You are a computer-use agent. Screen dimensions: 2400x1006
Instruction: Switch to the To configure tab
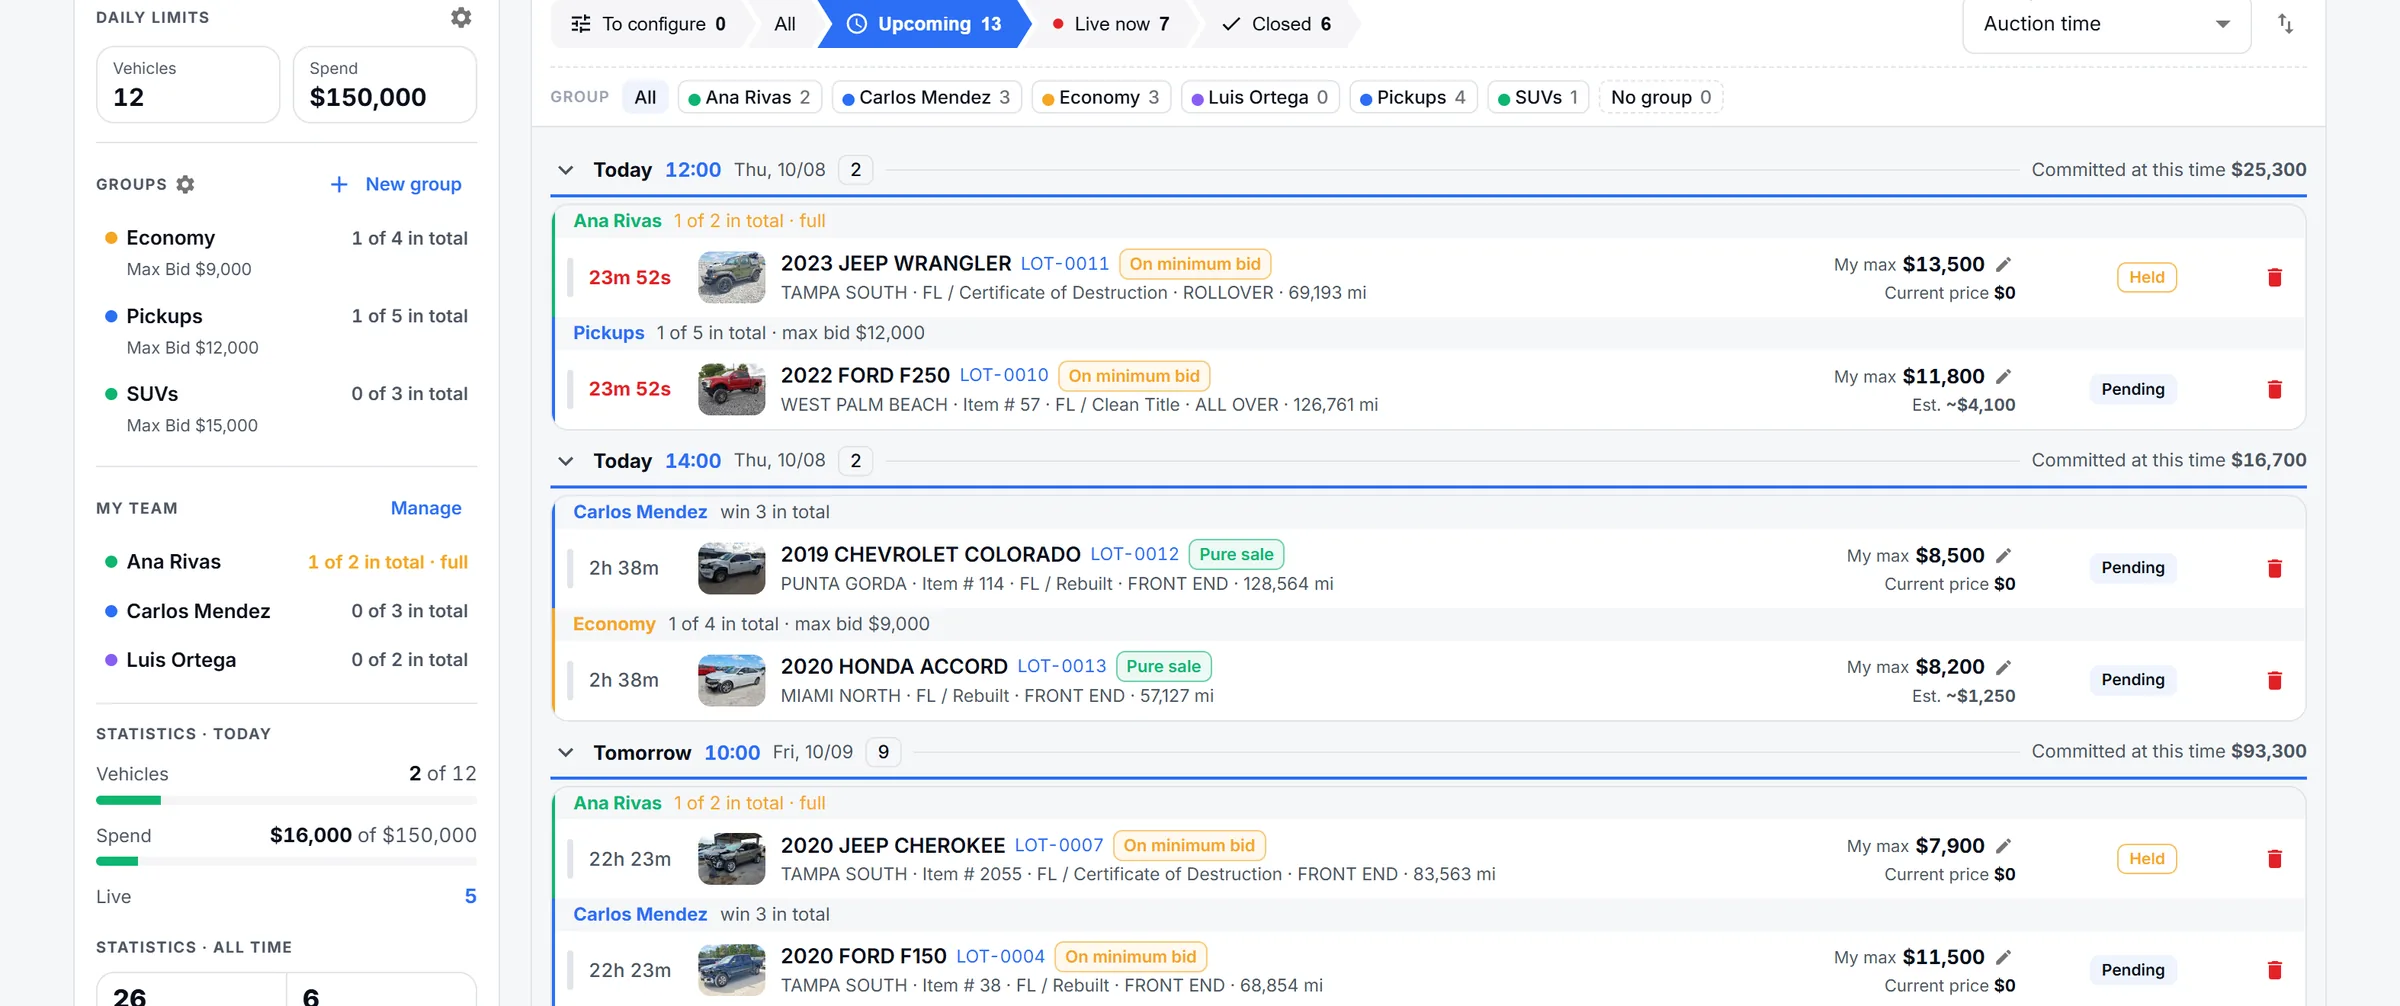648,24
